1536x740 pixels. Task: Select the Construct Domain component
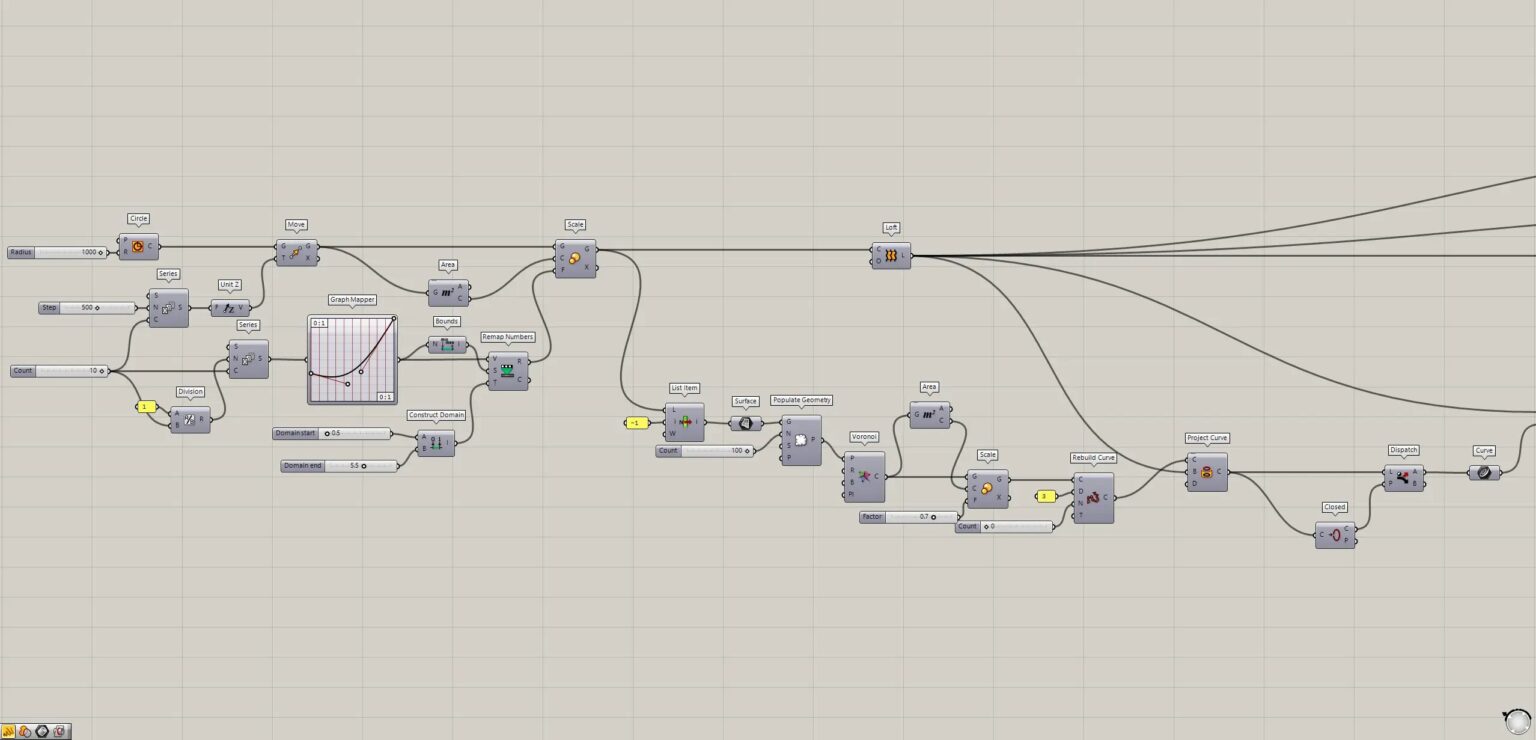click(435, 442)
